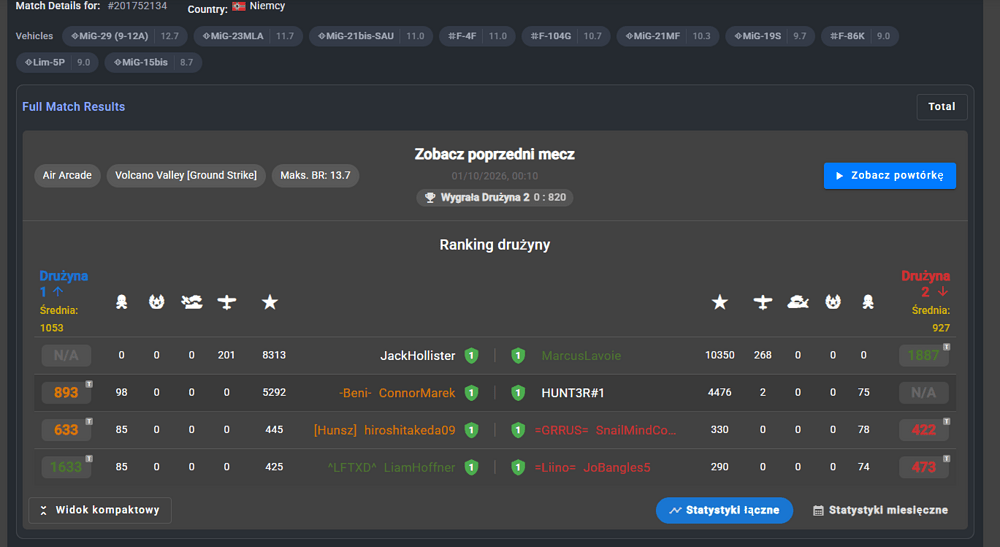Click the Total button
Viewport: 1000px width, 547px height.
942,106
